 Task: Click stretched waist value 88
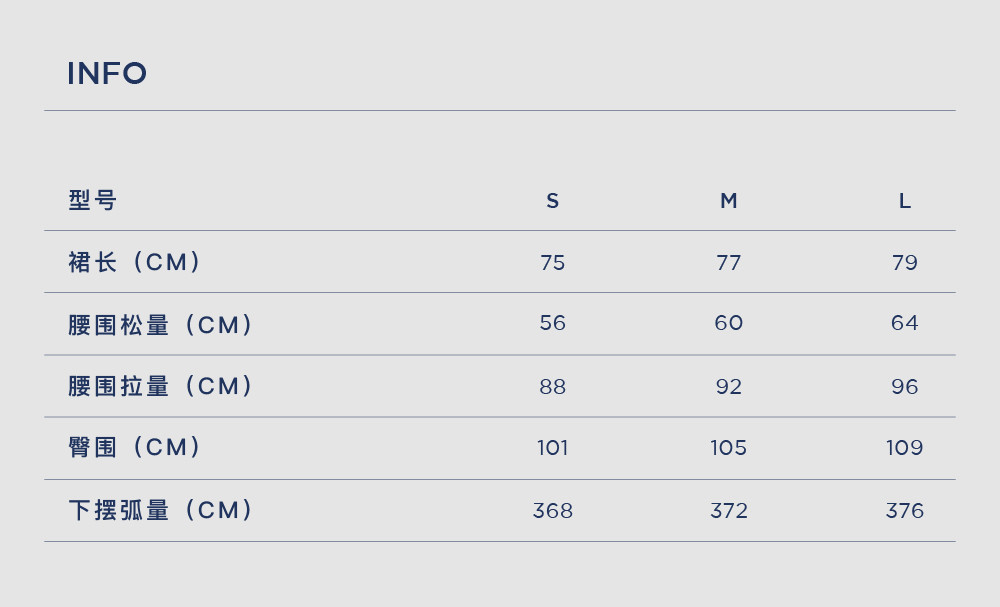553,386
